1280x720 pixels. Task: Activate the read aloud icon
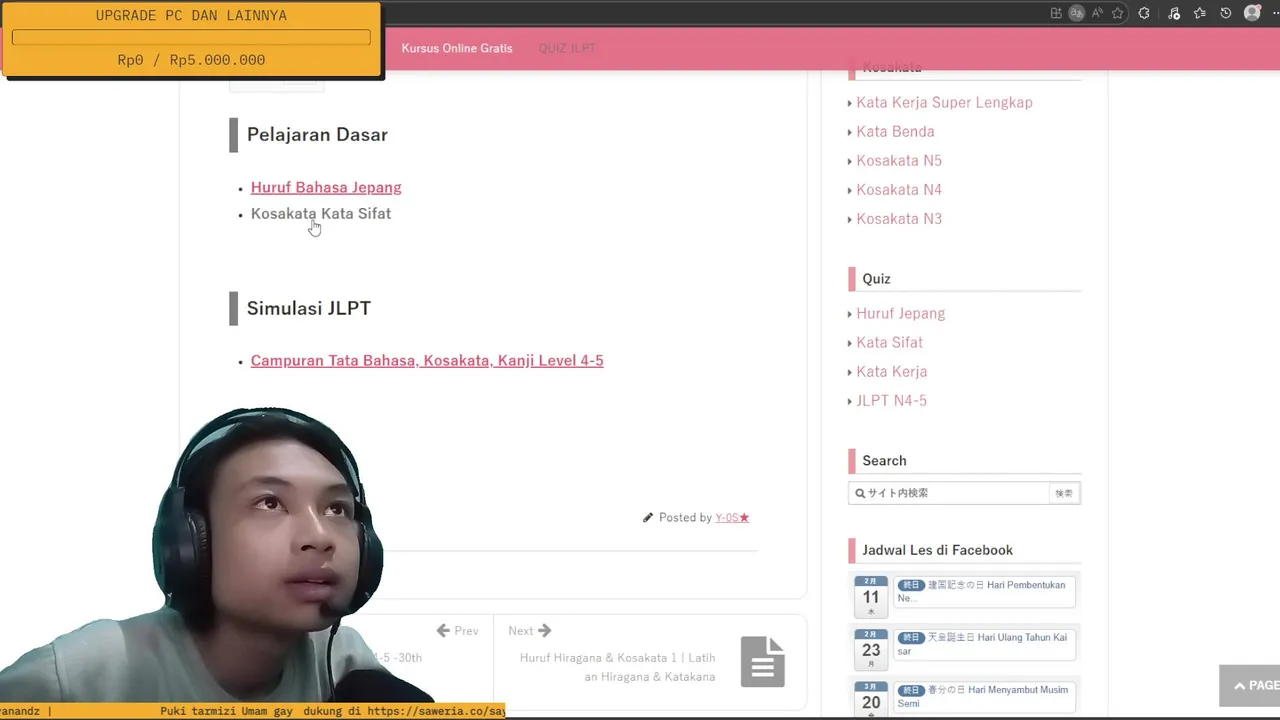(x=1097, y=13)
